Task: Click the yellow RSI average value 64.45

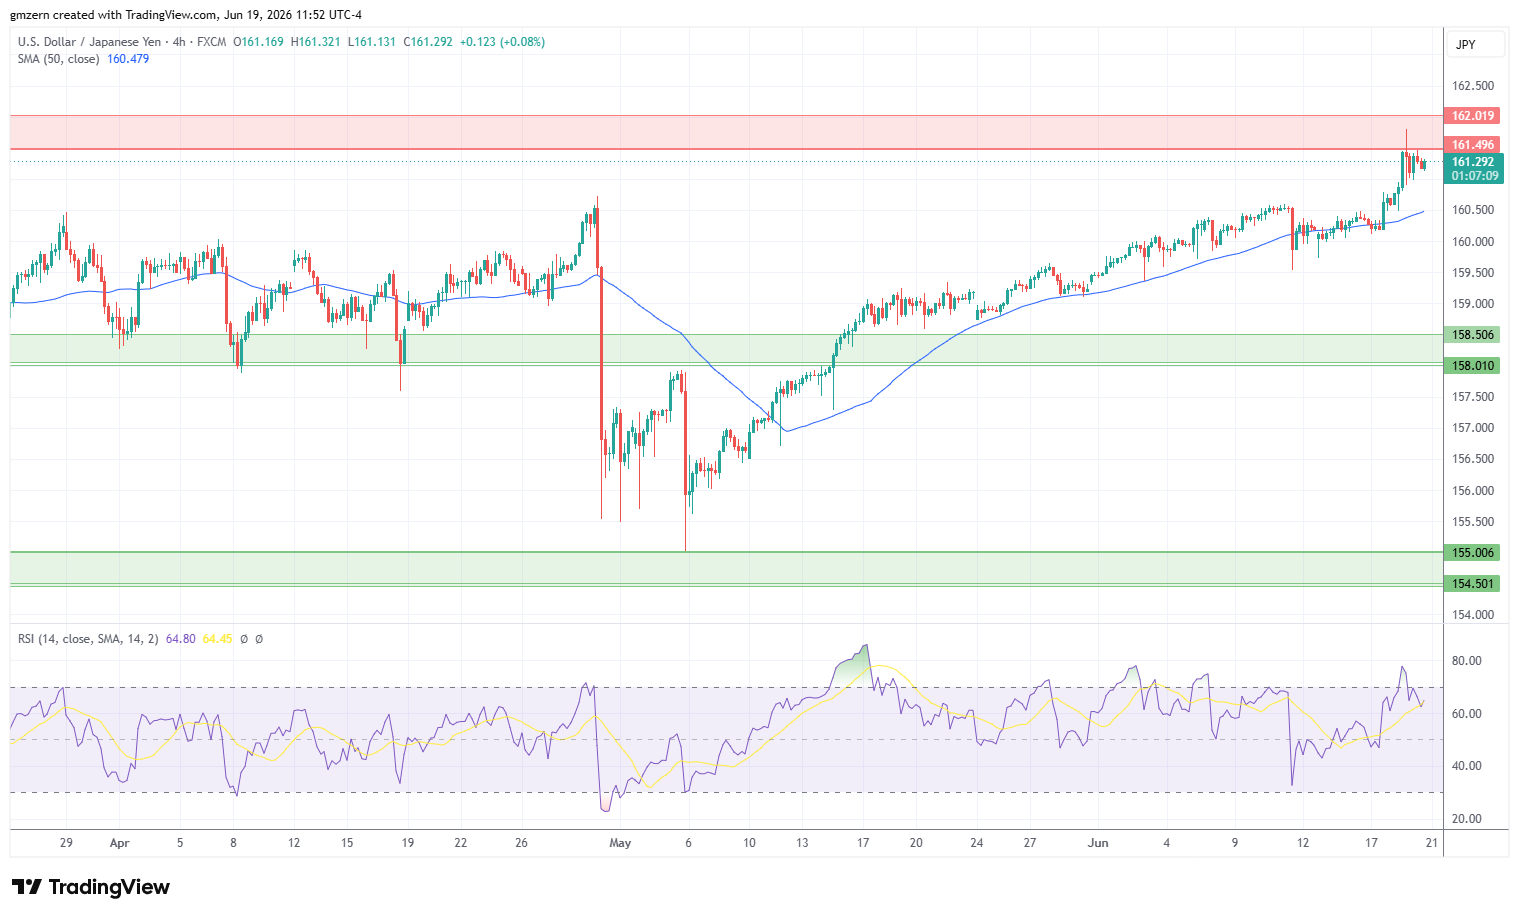Action: click(217, 639)
